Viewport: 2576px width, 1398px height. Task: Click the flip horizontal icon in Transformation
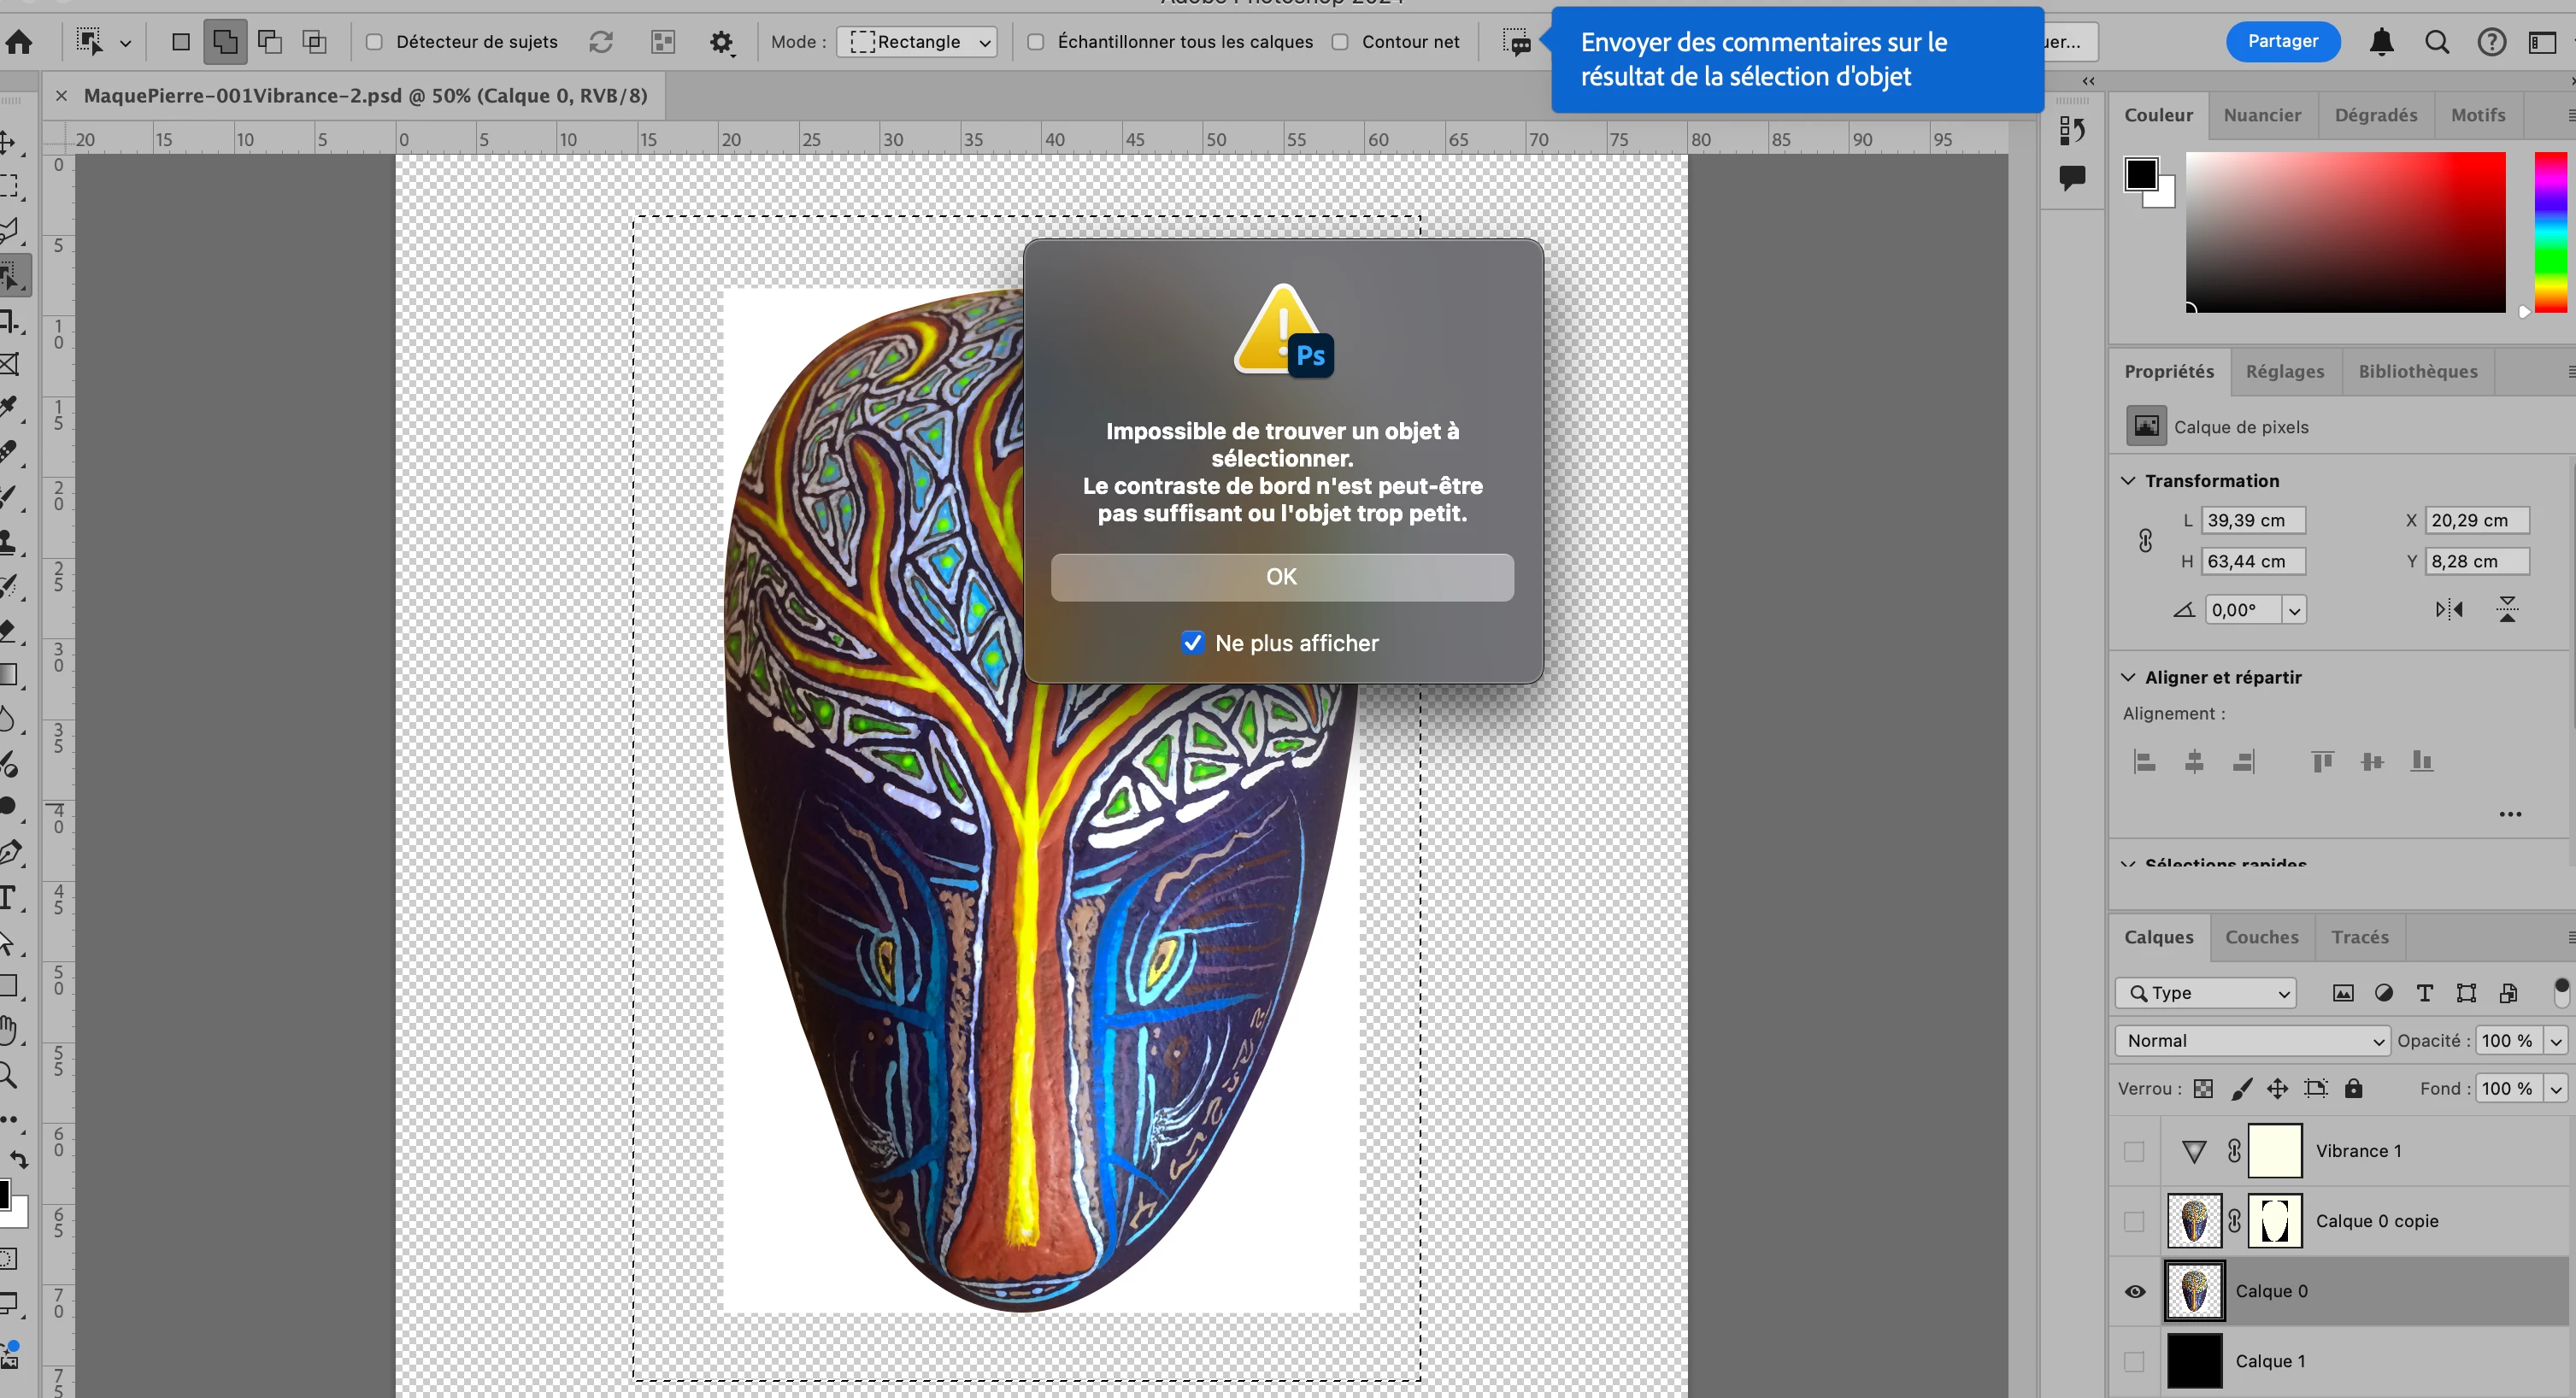[2449, 609]
